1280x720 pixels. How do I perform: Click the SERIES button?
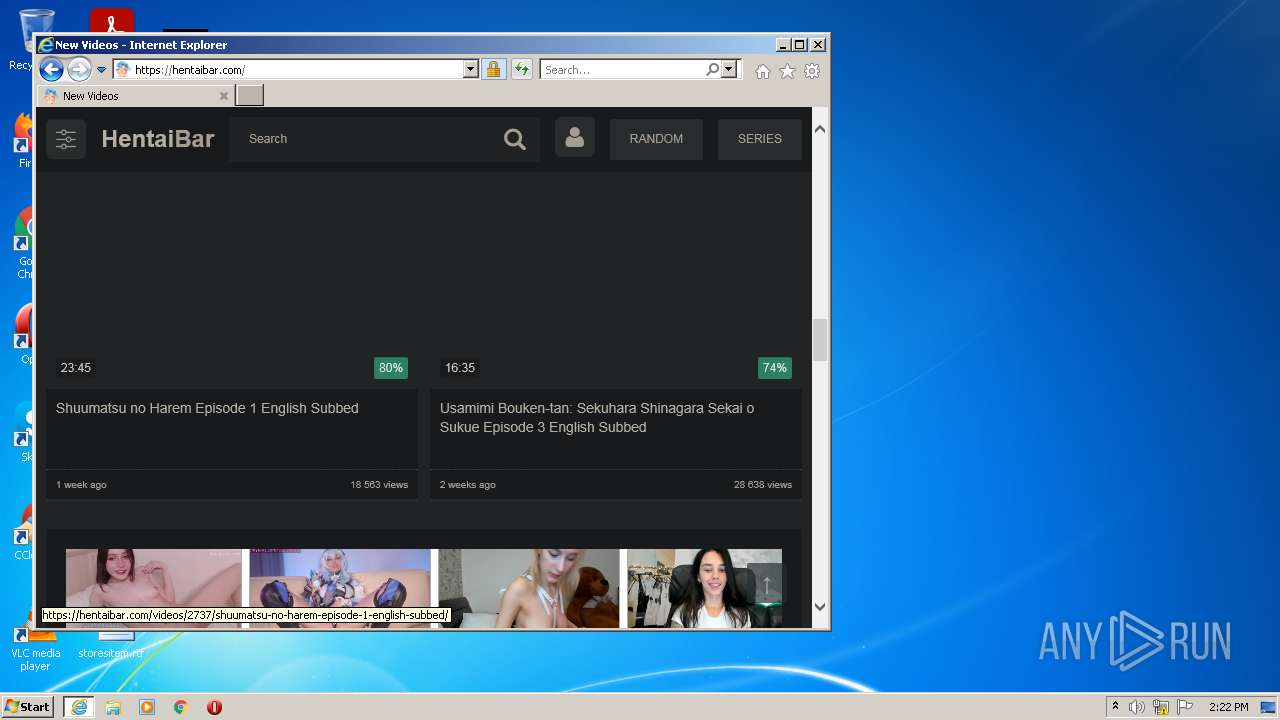[x=760, y=139]
